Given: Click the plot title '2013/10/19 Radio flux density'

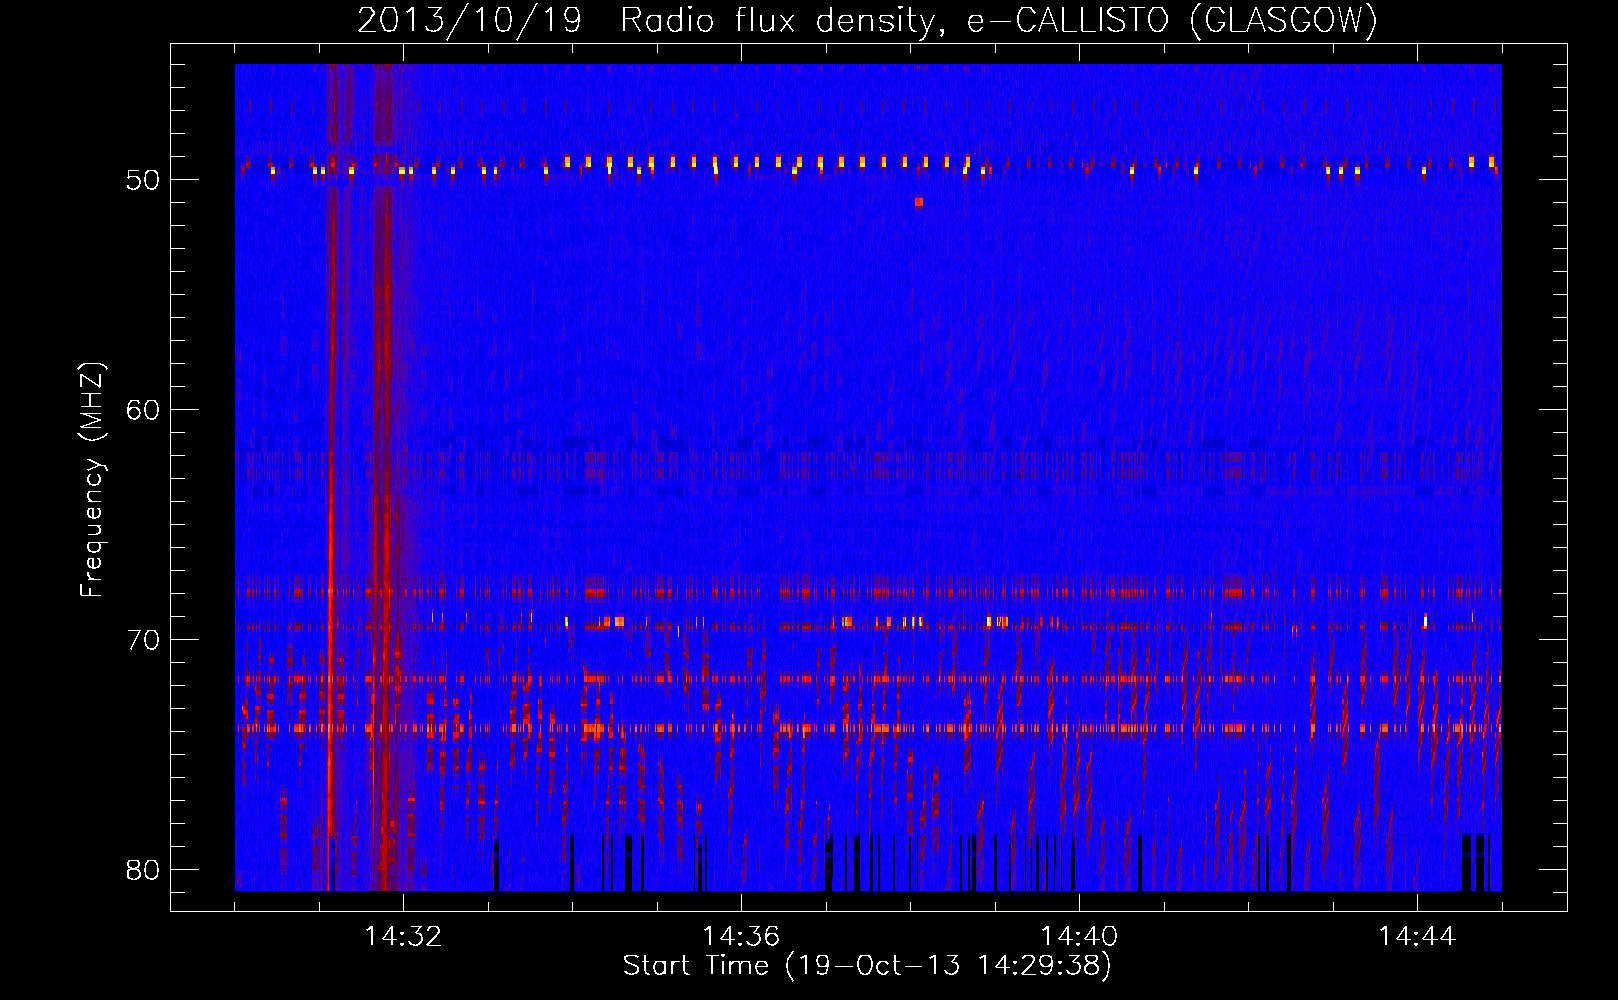Looking at the screenshot, I should coord(867,20).
